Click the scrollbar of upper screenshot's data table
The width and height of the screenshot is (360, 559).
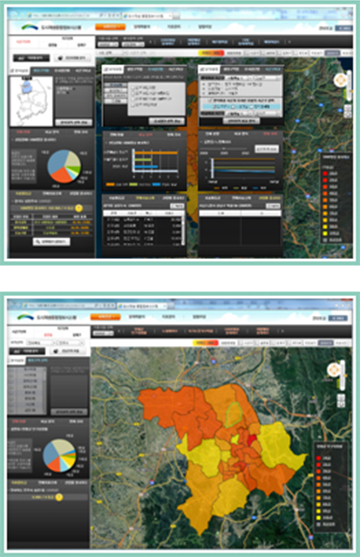coord(183,230)
